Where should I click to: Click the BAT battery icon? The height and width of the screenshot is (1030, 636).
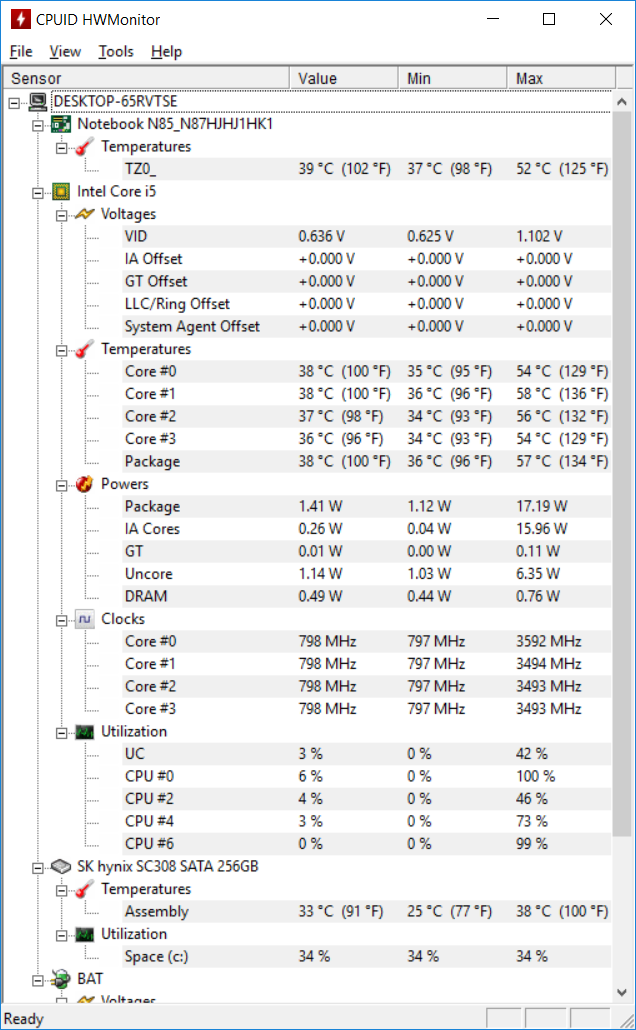click(60, 979)
